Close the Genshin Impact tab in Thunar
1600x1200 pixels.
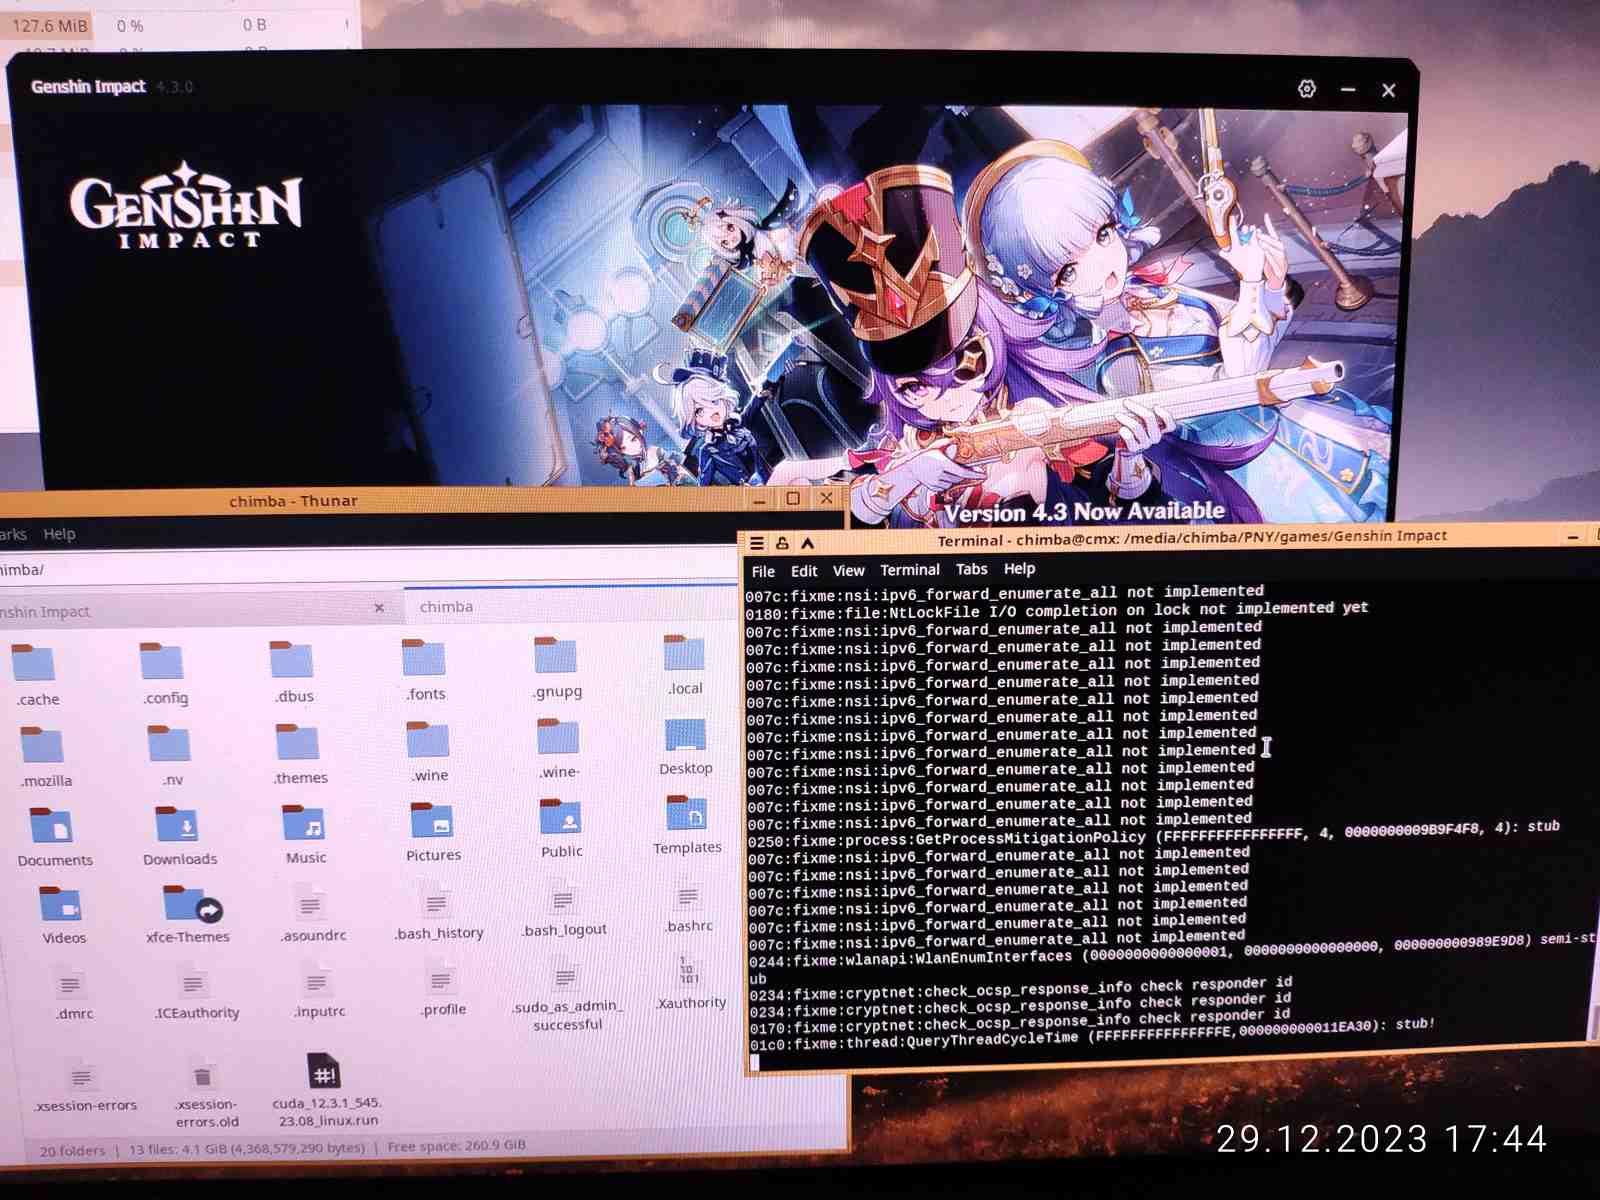pos(379,608)
